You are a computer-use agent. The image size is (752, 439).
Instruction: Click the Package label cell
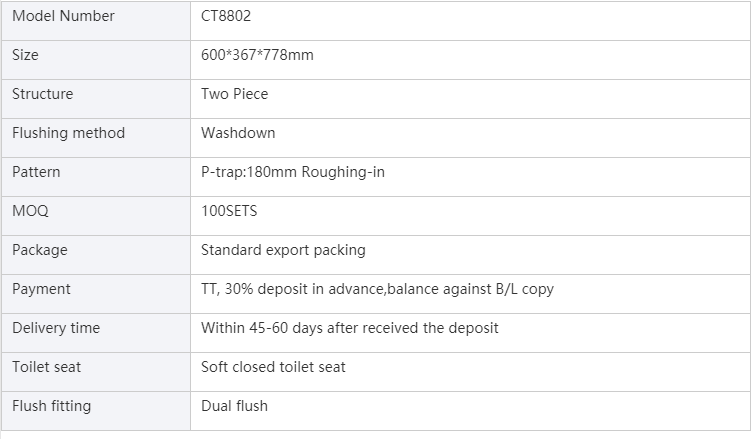click(39, 250)
